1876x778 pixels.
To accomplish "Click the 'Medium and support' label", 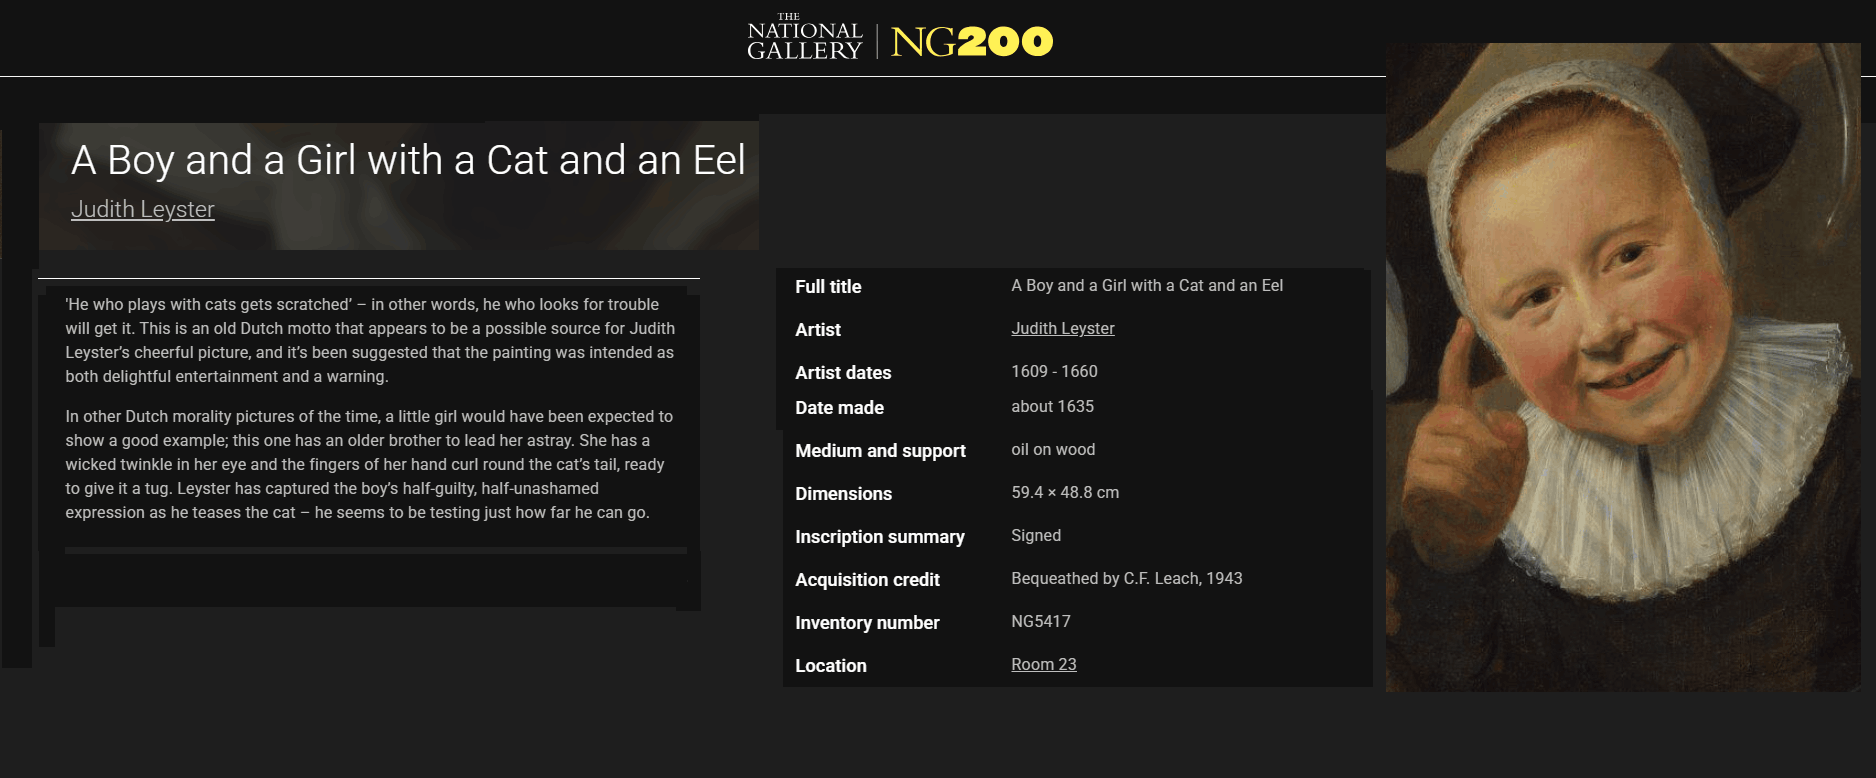I will click(x=880, y=450).
